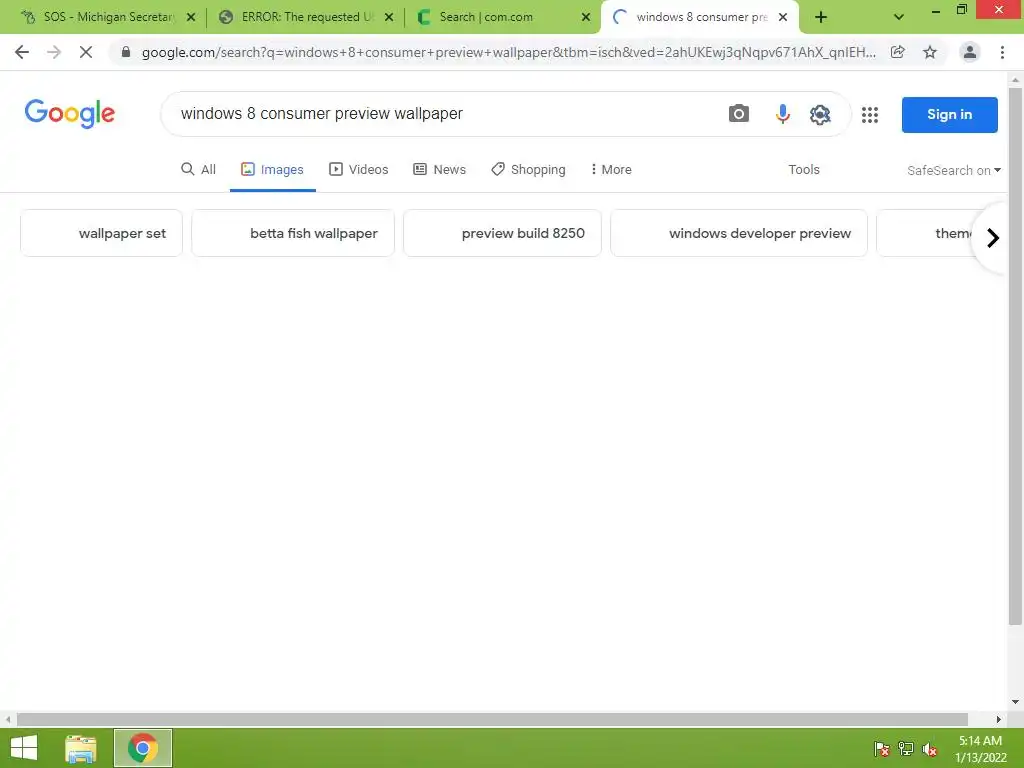Stop loading the current page

[86, 52]
